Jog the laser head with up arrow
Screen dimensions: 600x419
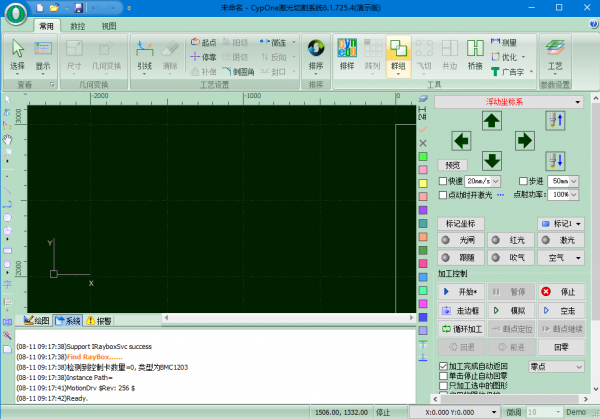[491, 121]
